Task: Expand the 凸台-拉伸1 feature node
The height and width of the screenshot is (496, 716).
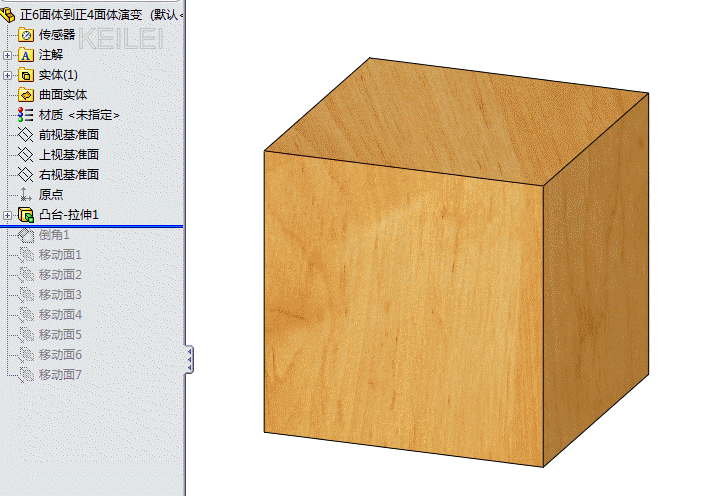Action: (7, 215)
